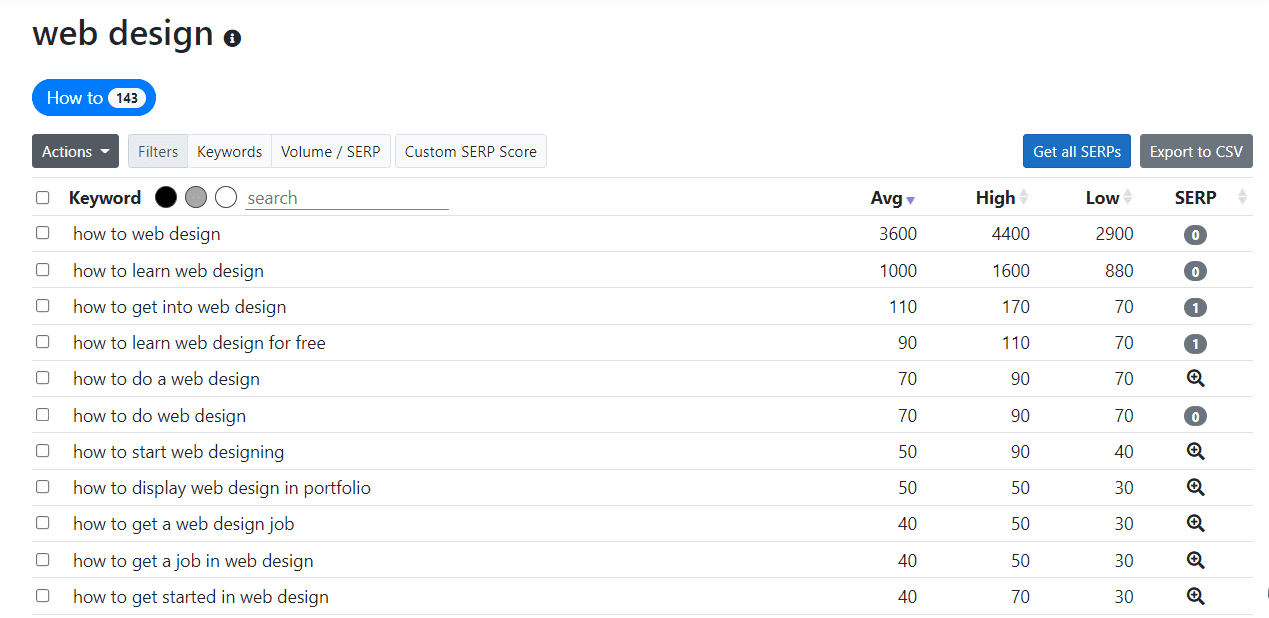Tick the select-all checkbox in the Keyword header
1269x618 pixels.
pos(42,197)
